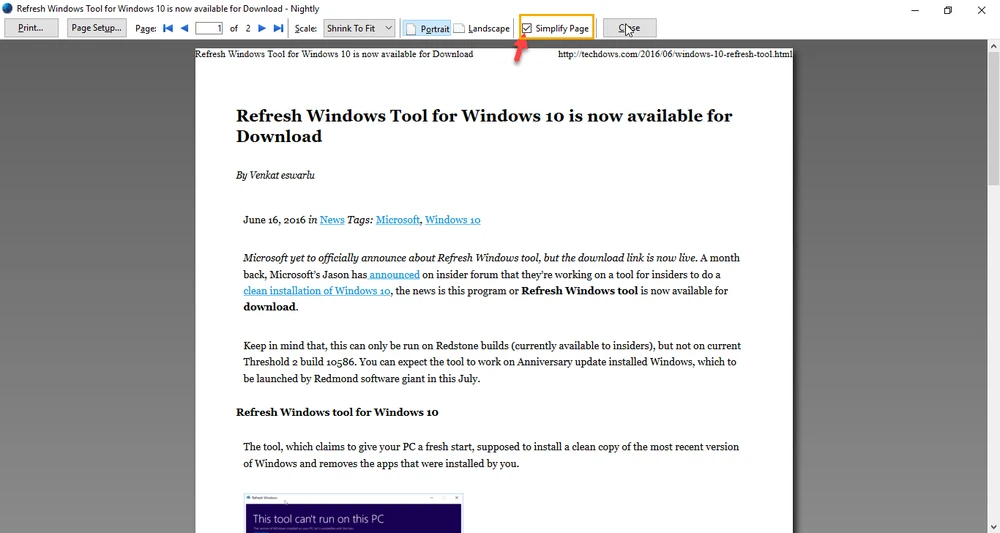Open the News category link
1000x533 pixels.
pyautogui.click(x=332, y=219)
